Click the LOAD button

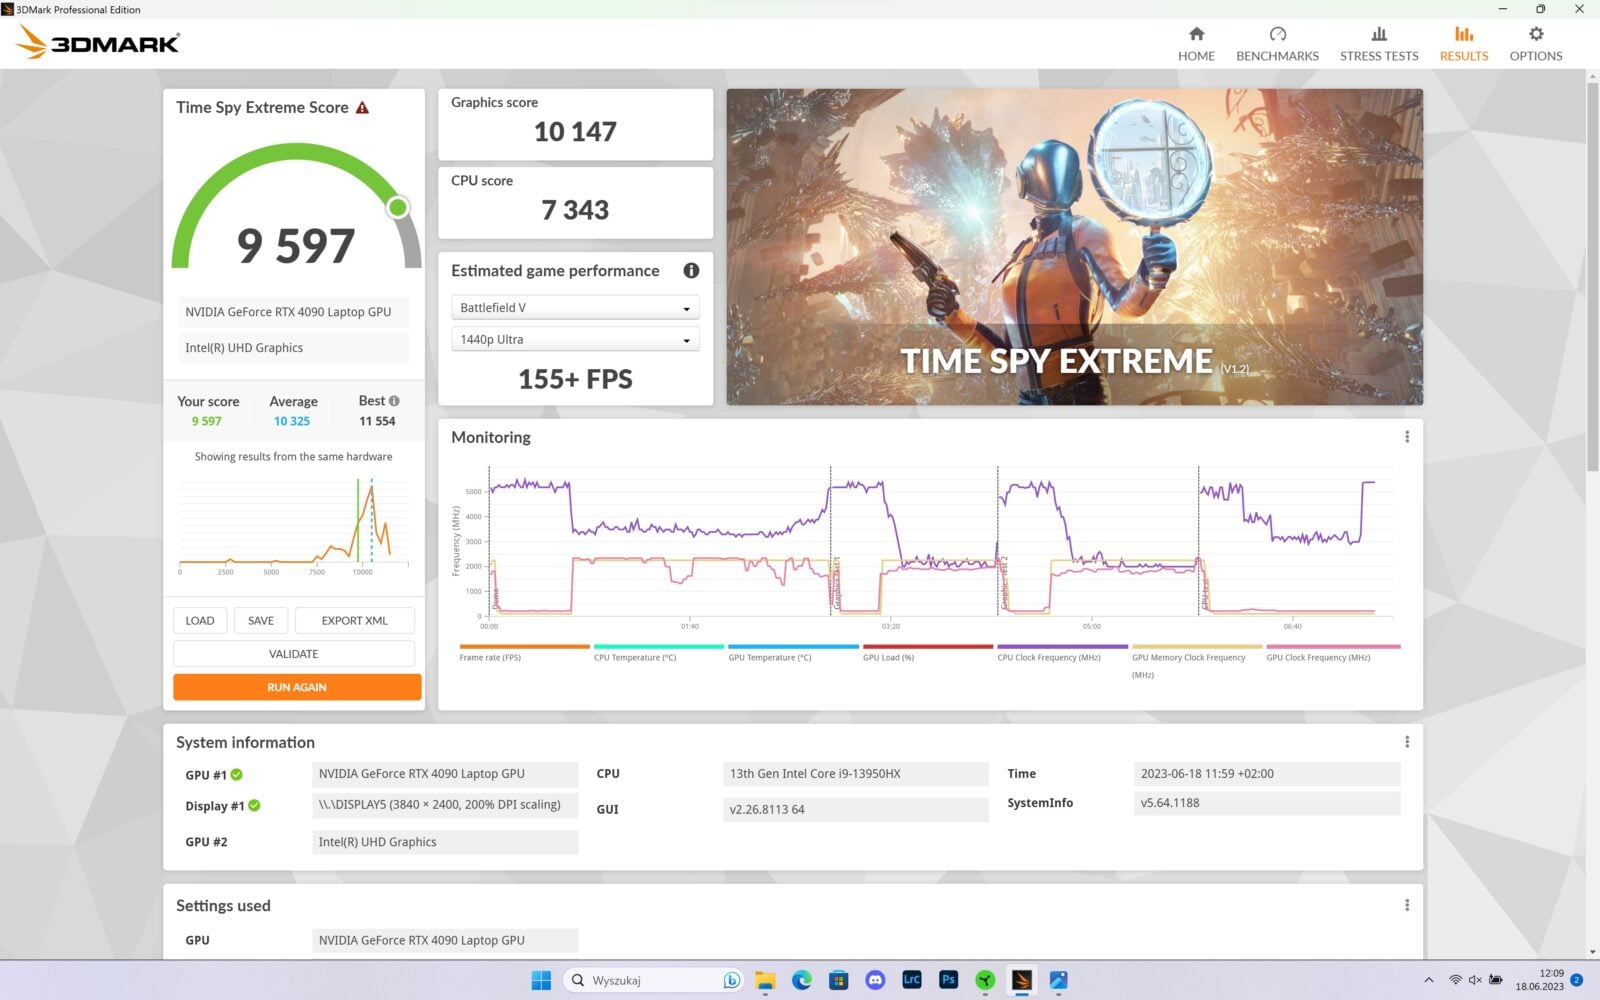tap(200, 620)
